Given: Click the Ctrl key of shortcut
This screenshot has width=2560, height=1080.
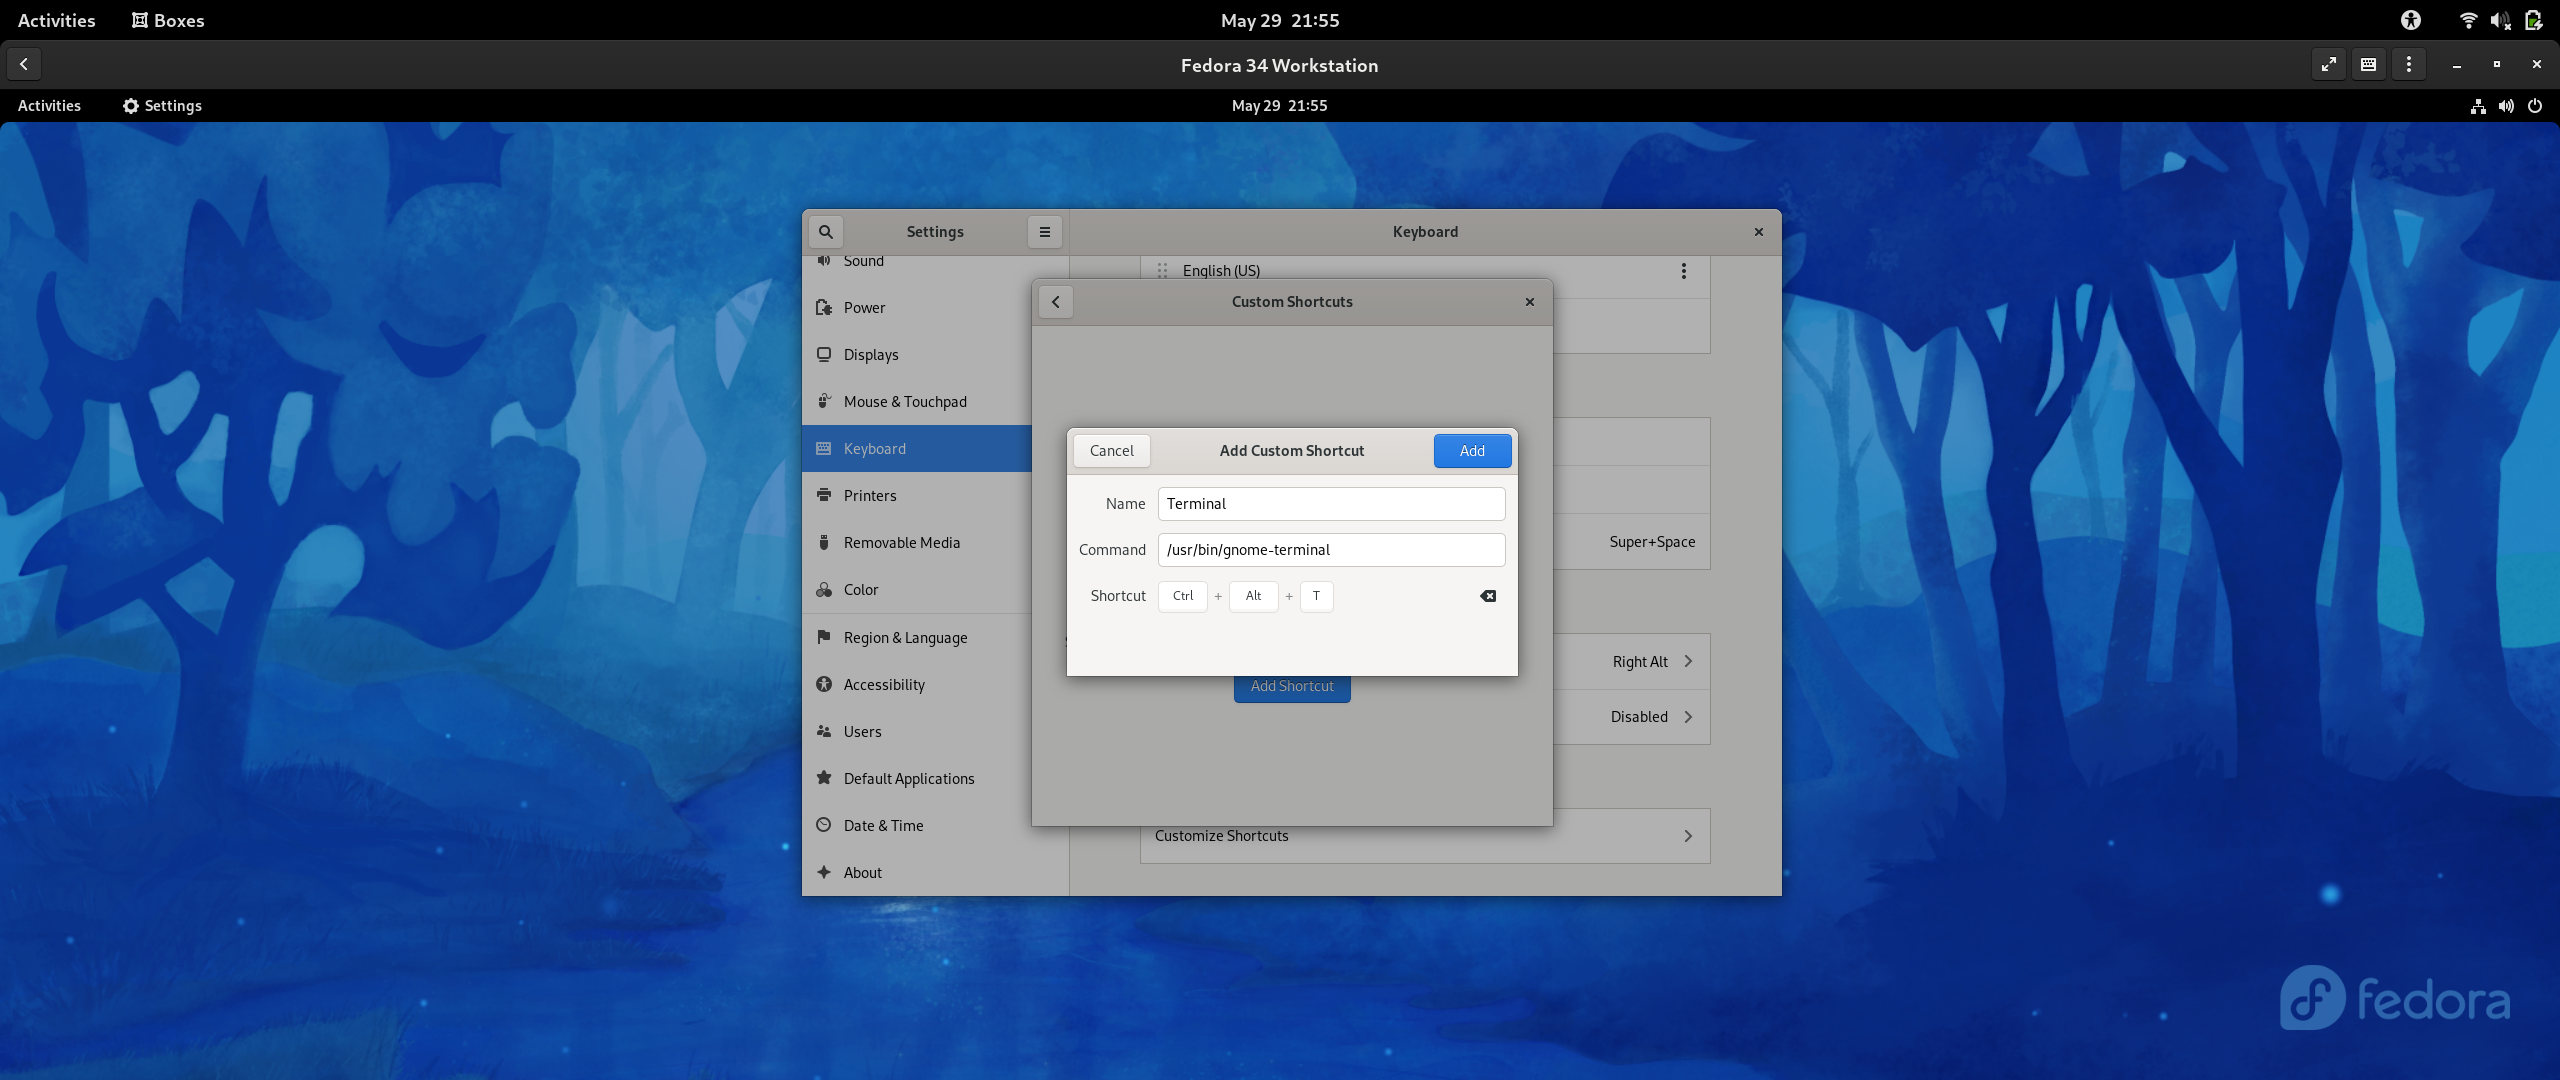Looking at the screenshot, I should (1183, 596).
